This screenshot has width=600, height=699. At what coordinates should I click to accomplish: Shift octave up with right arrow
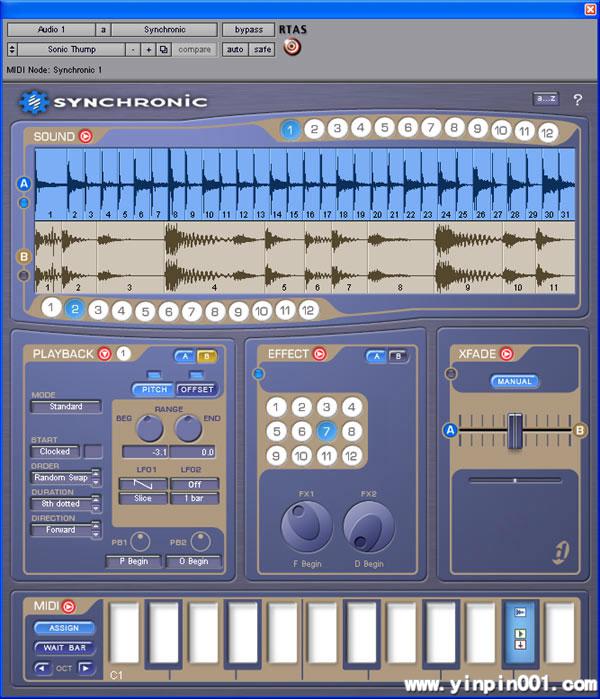[87, 667]
